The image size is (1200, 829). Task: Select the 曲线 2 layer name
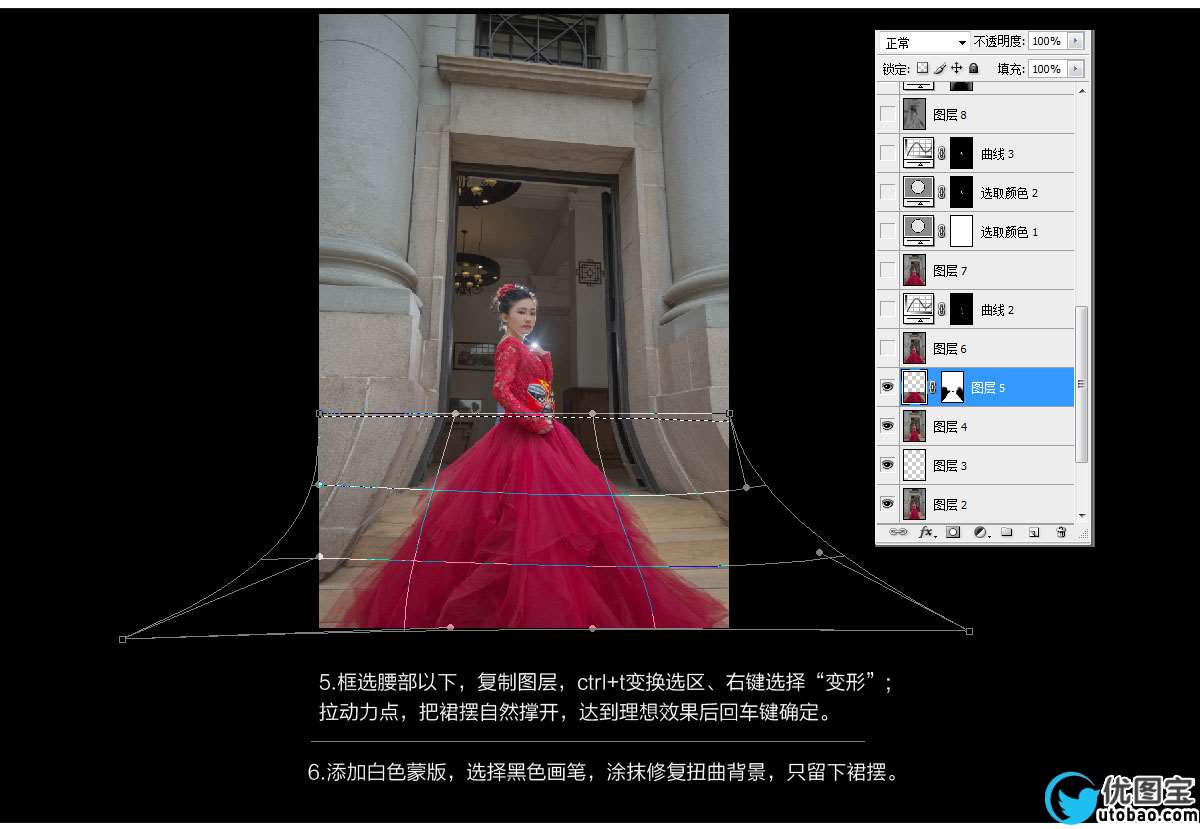[x=997, y=310]
